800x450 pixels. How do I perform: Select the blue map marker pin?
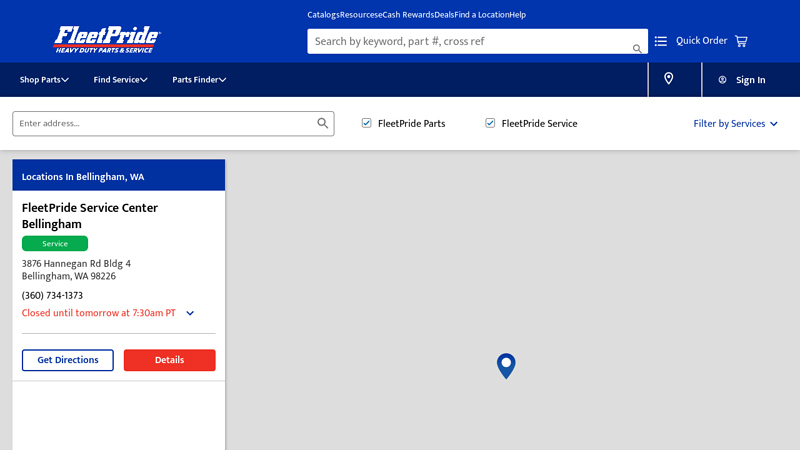pyautogui.click(x=506, y=365)
